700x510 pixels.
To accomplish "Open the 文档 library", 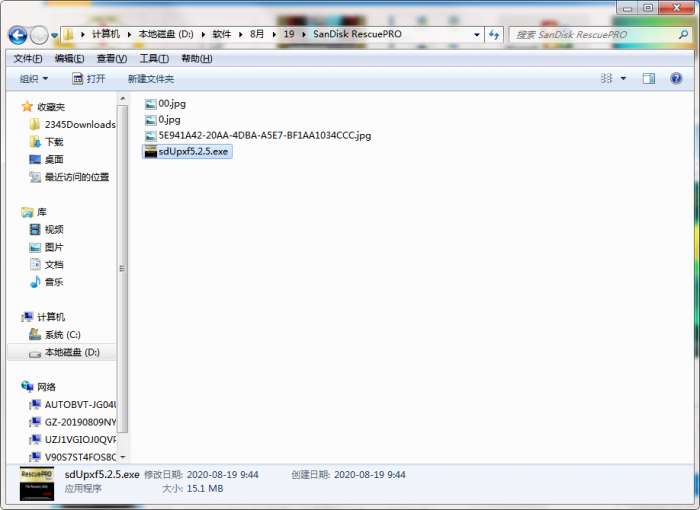I will coord(46,264).
